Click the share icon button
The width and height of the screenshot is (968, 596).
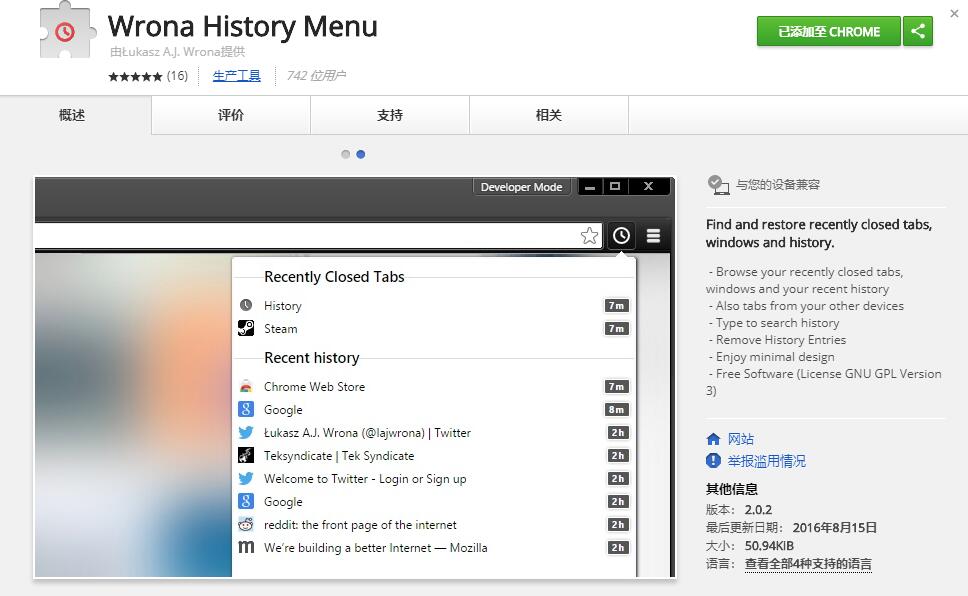click(918, 31)
